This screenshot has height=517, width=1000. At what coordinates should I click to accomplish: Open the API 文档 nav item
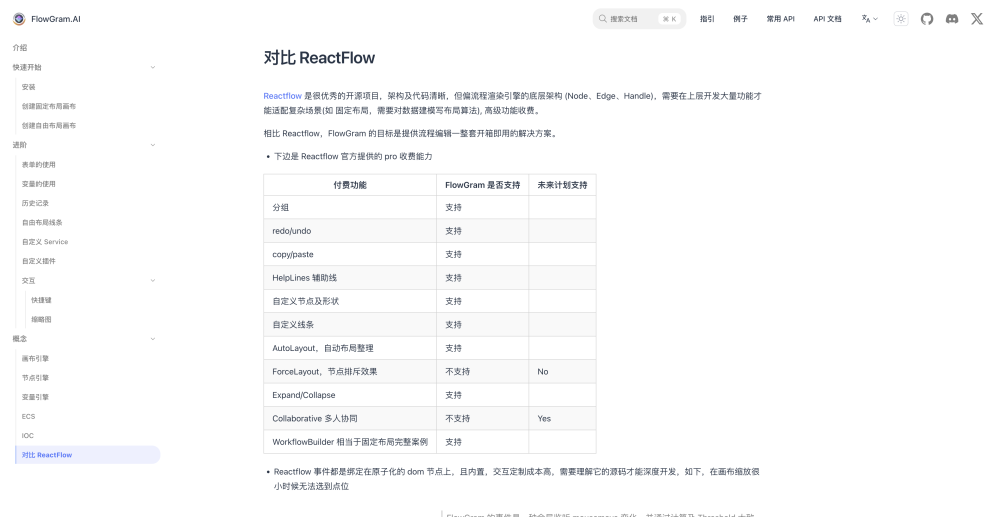point(827,19)
